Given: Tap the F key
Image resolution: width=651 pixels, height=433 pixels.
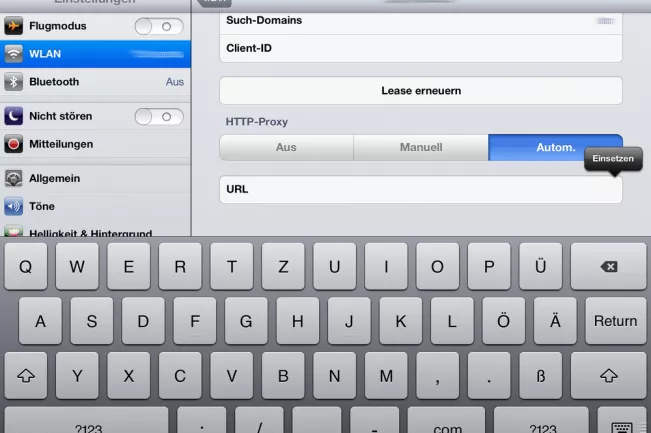Looking at the screenshot, I should 195,321.
